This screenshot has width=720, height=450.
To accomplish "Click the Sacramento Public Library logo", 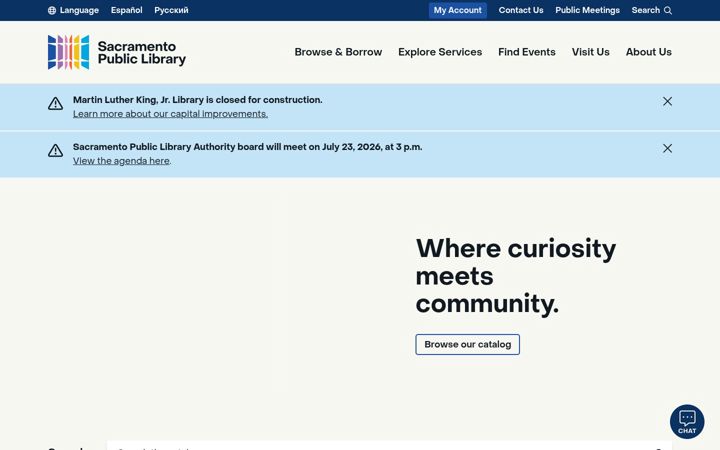I will [117, 52].
